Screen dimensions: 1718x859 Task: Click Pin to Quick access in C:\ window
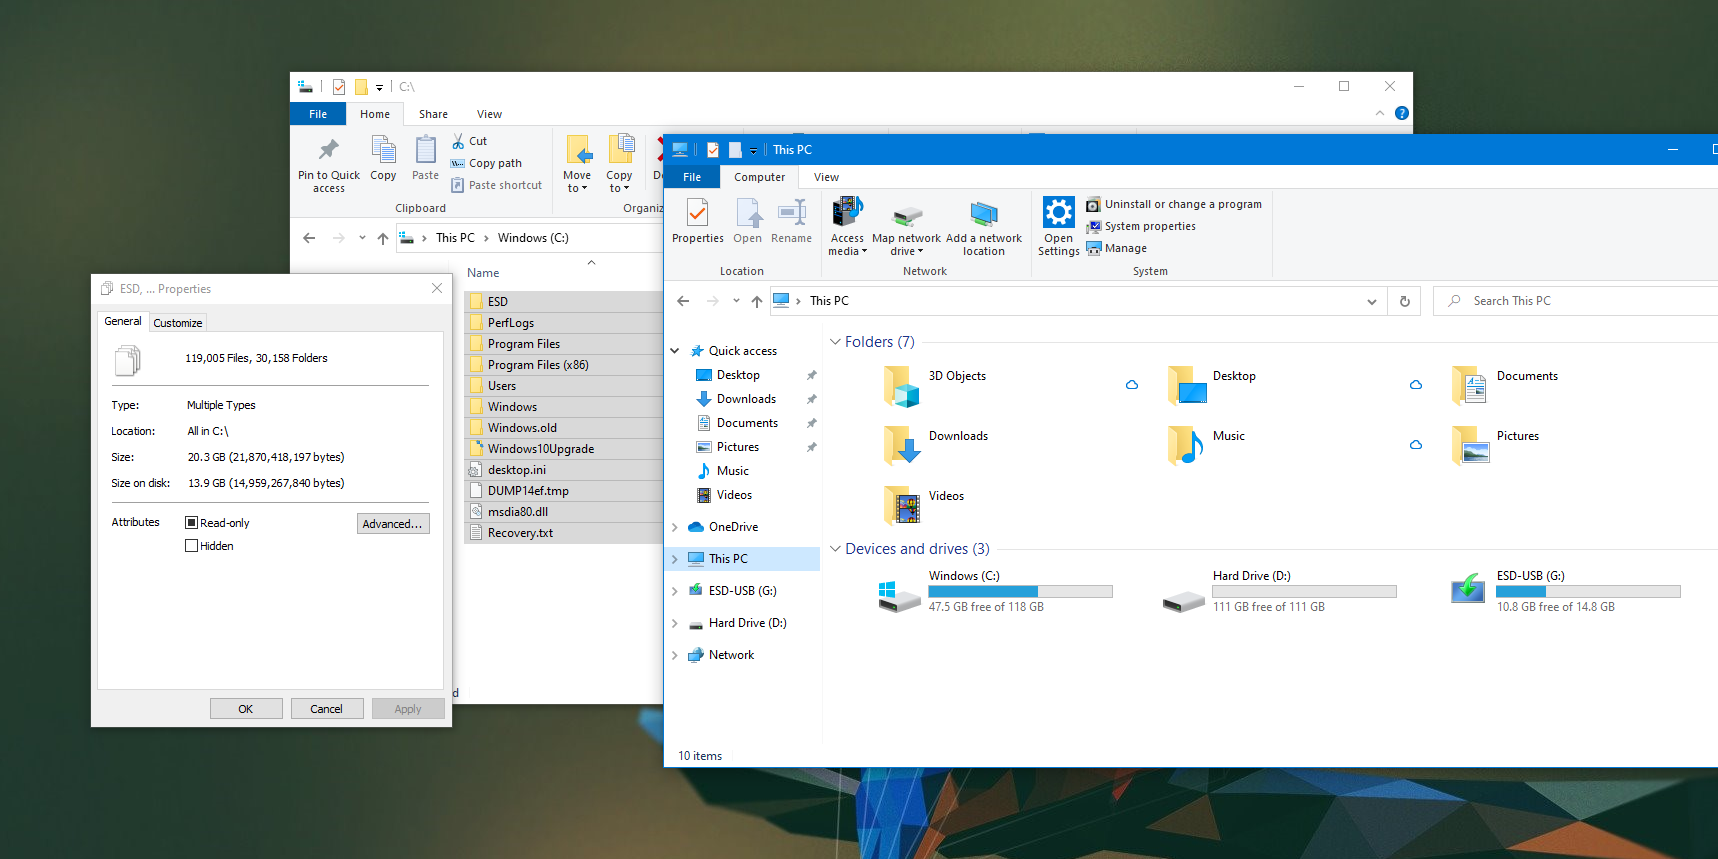[328, 166]
